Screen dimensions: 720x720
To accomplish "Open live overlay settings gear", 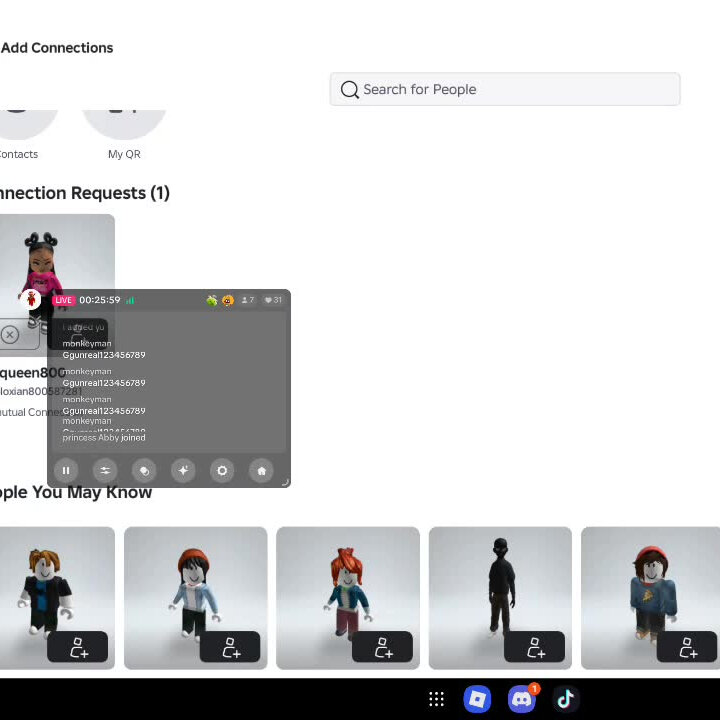I will [222, 471].
